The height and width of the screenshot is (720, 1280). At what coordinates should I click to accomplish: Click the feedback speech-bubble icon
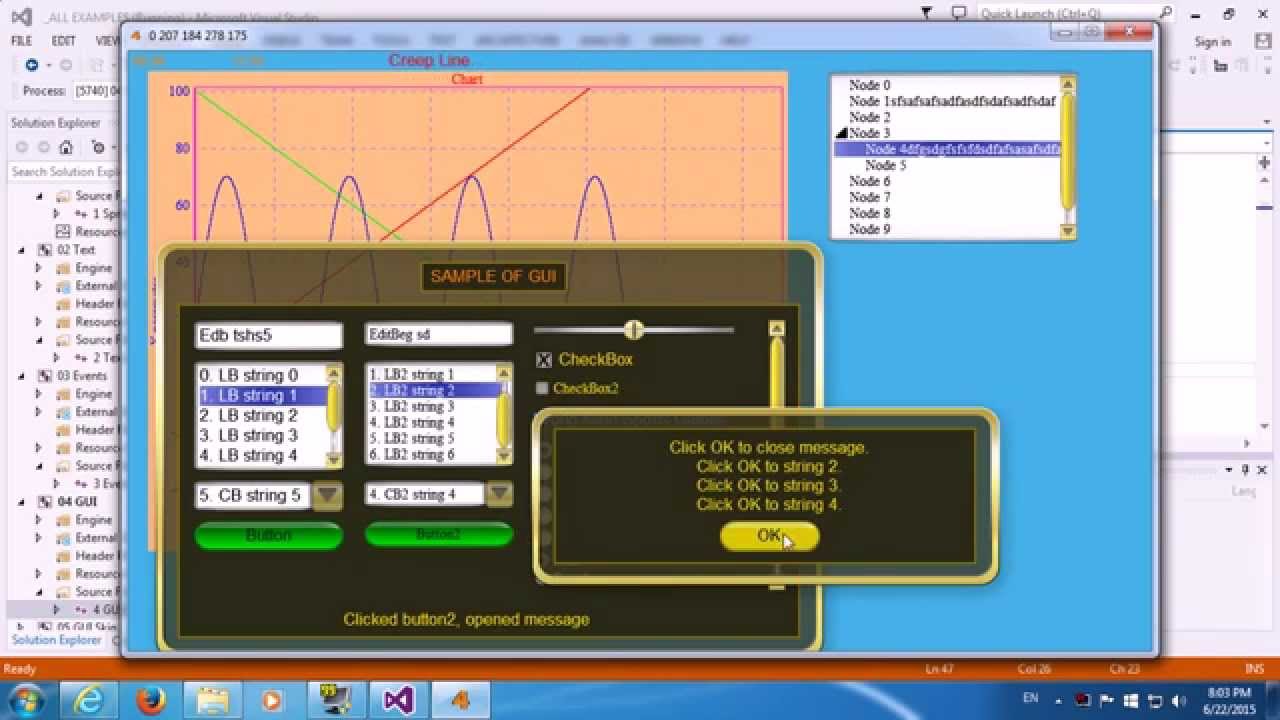tap(959, 13)
